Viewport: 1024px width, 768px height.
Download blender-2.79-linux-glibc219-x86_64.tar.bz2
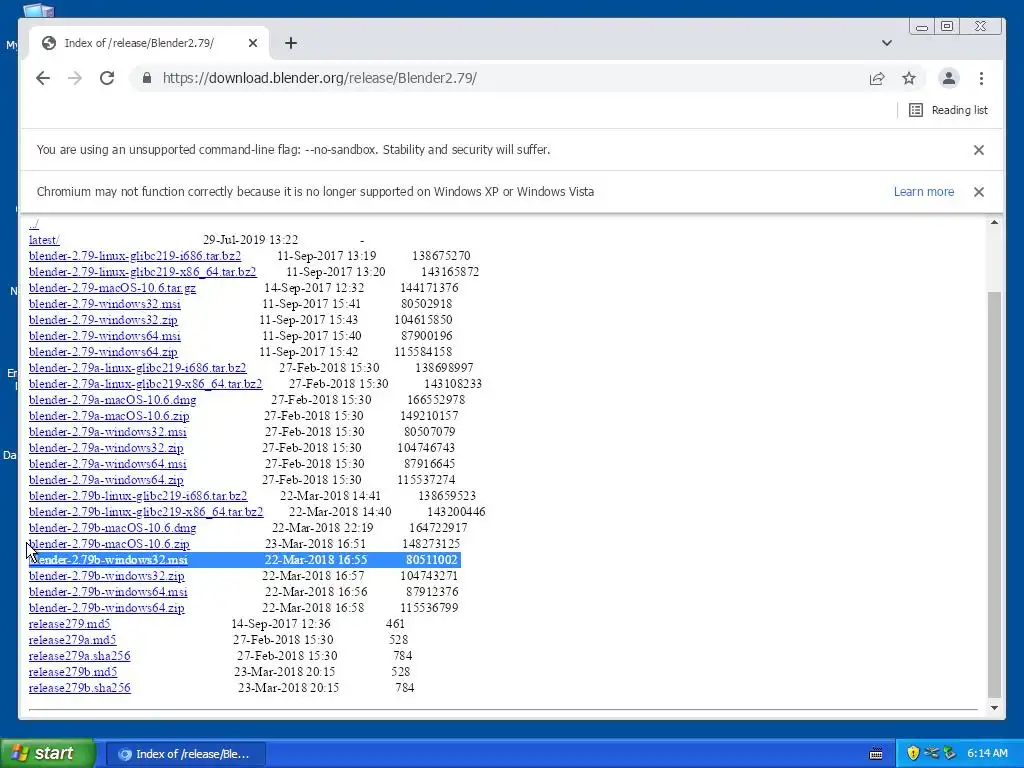pyautogui.click(x=142, y=272)
